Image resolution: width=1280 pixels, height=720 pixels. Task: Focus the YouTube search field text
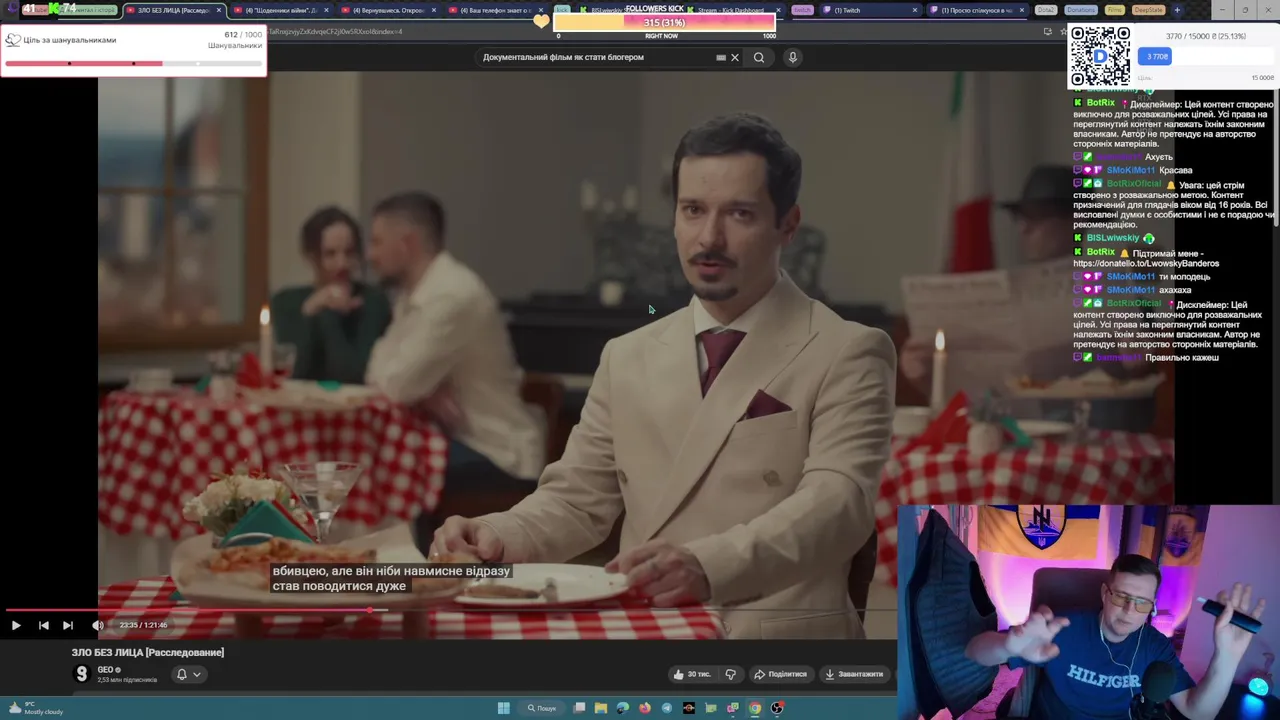point(563,57)
